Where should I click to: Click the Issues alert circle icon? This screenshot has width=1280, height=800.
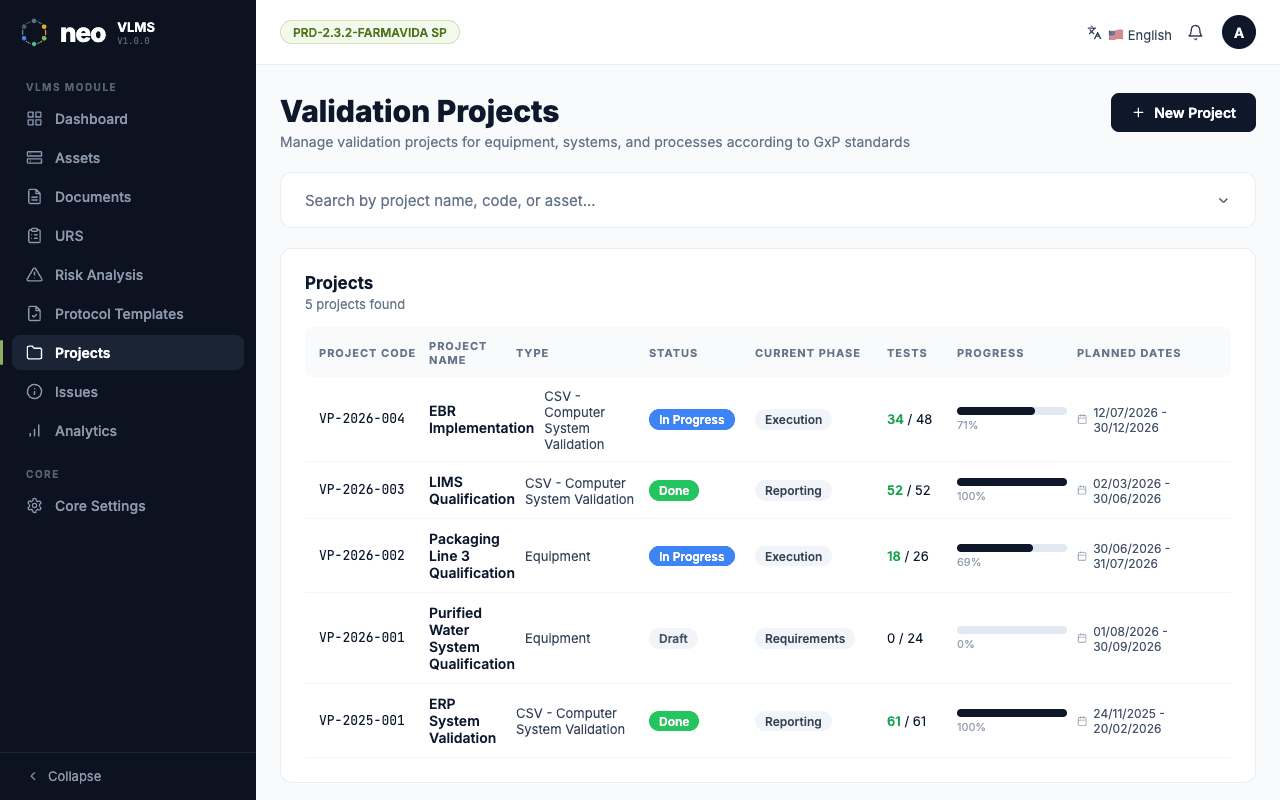34,392
